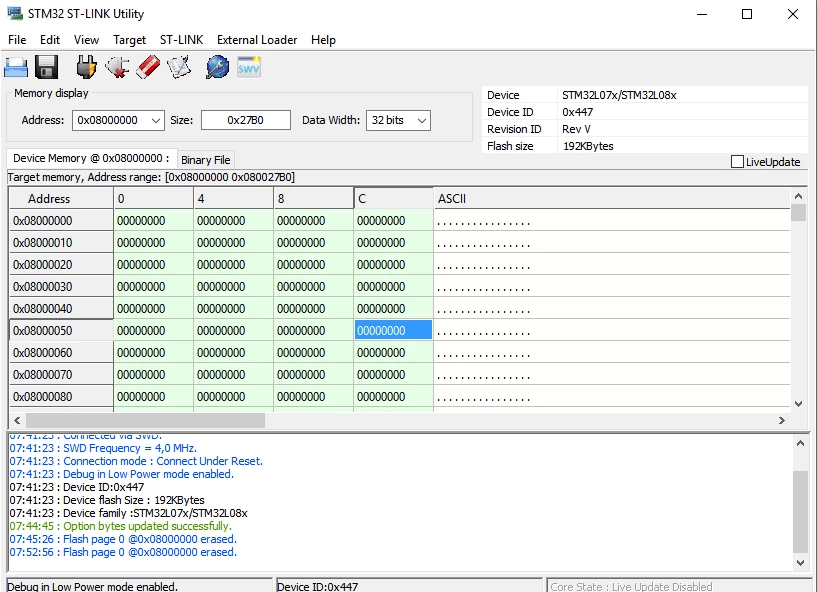Viewport: 818px width, 592px height.
Task: Click address row 0x08000070
Action: [x=61, y=374]
